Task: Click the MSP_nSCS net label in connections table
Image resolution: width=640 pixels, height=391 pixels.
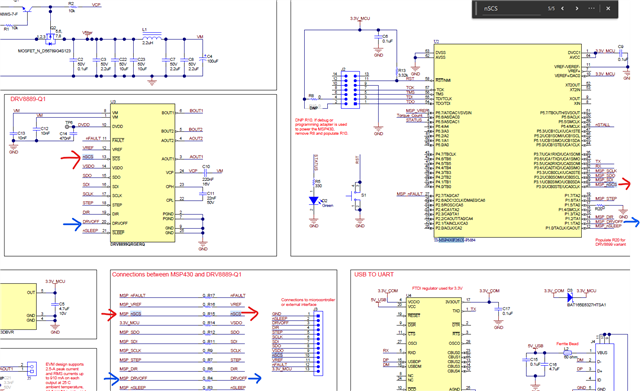Action: tap(130, 314)
